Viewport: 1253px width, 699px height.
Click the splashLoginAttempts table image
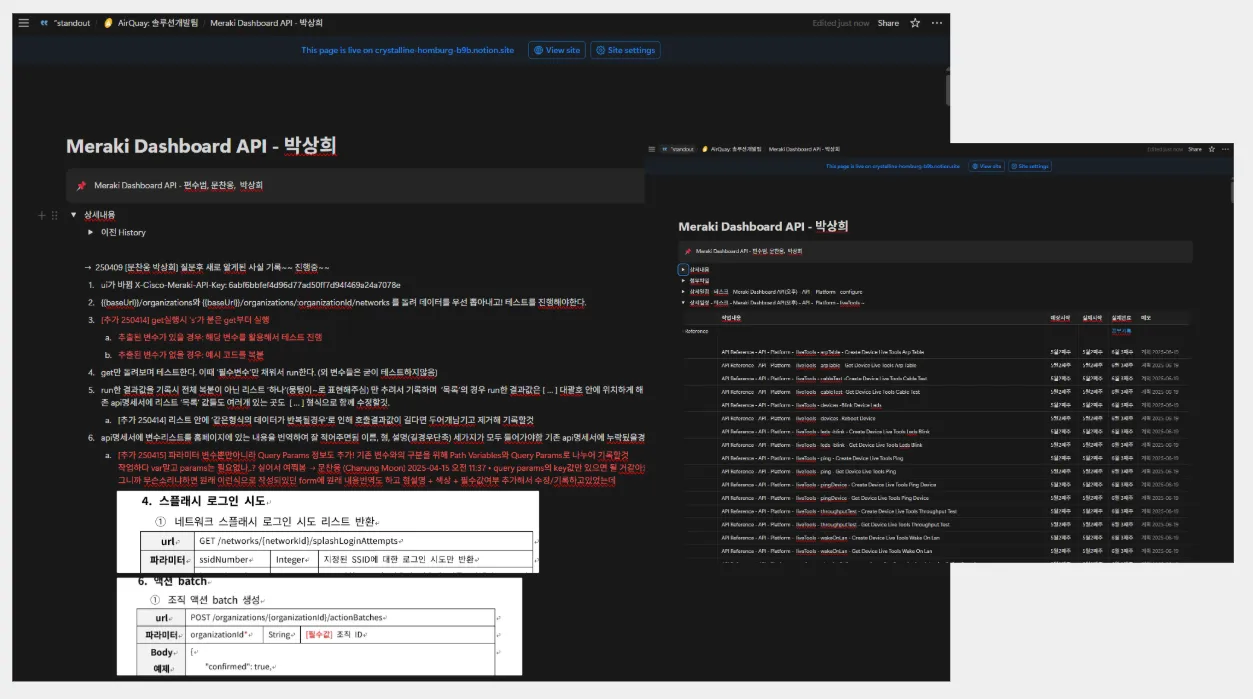328,532
